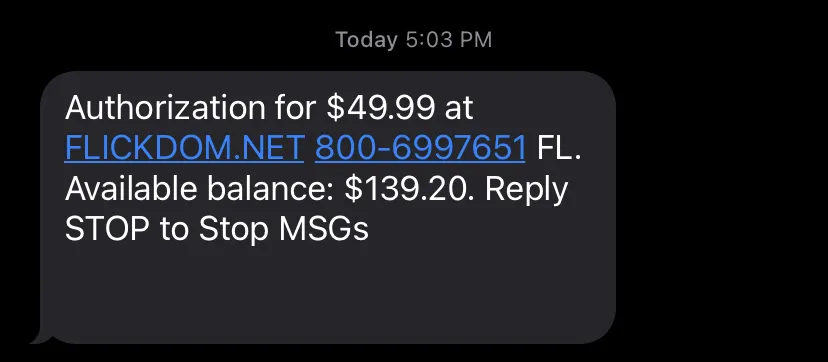828x362 pixels.
Task: Tap the 800-6997651 phone number link
Action: [x=420, y=148]
